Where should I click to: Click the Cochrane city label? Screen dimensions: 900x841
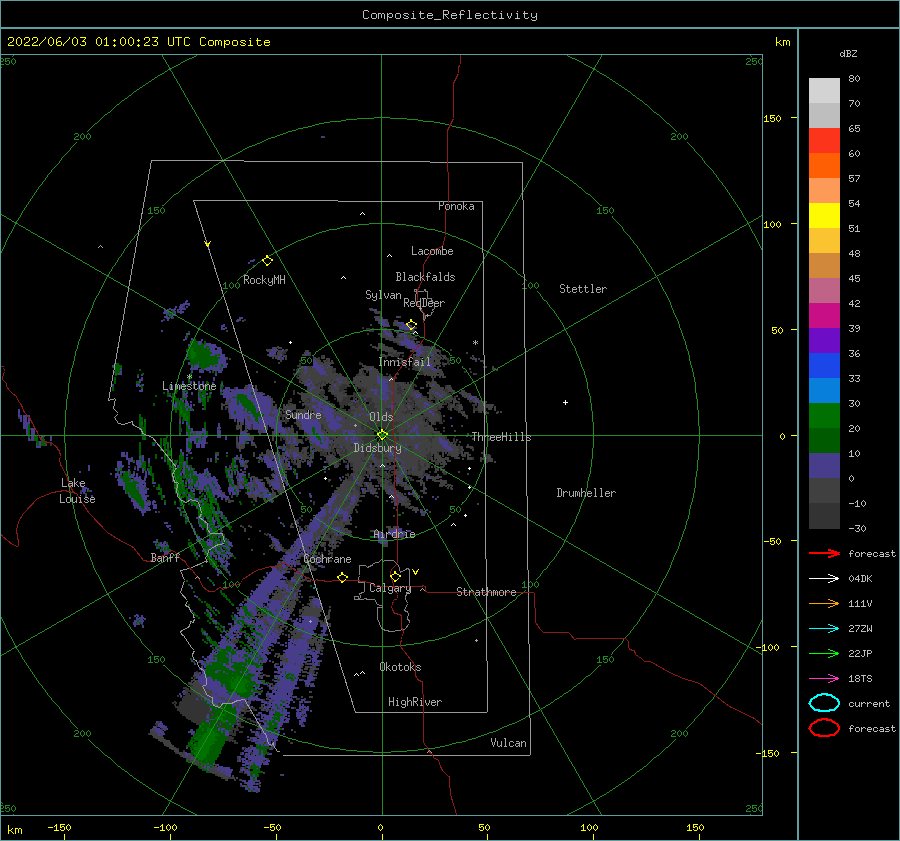pos(327,559)
